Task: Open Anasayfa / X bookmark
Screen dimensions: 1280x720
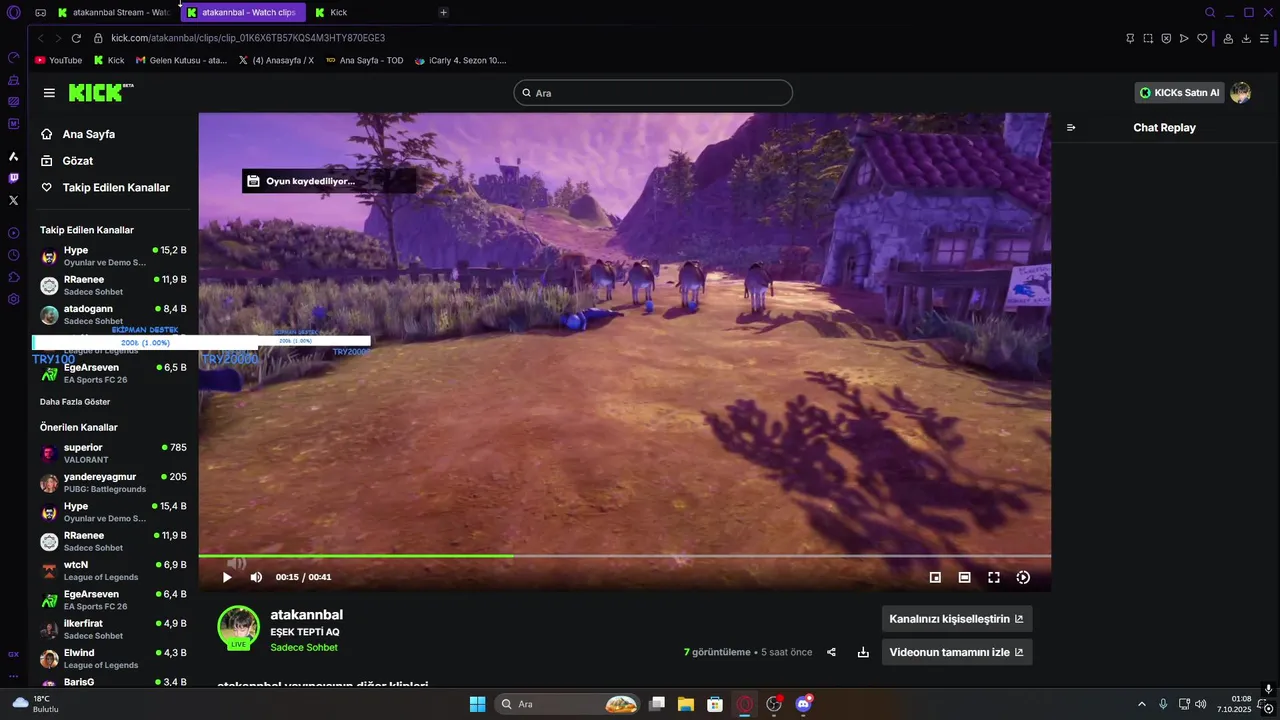Action: (x=276, y=60)
